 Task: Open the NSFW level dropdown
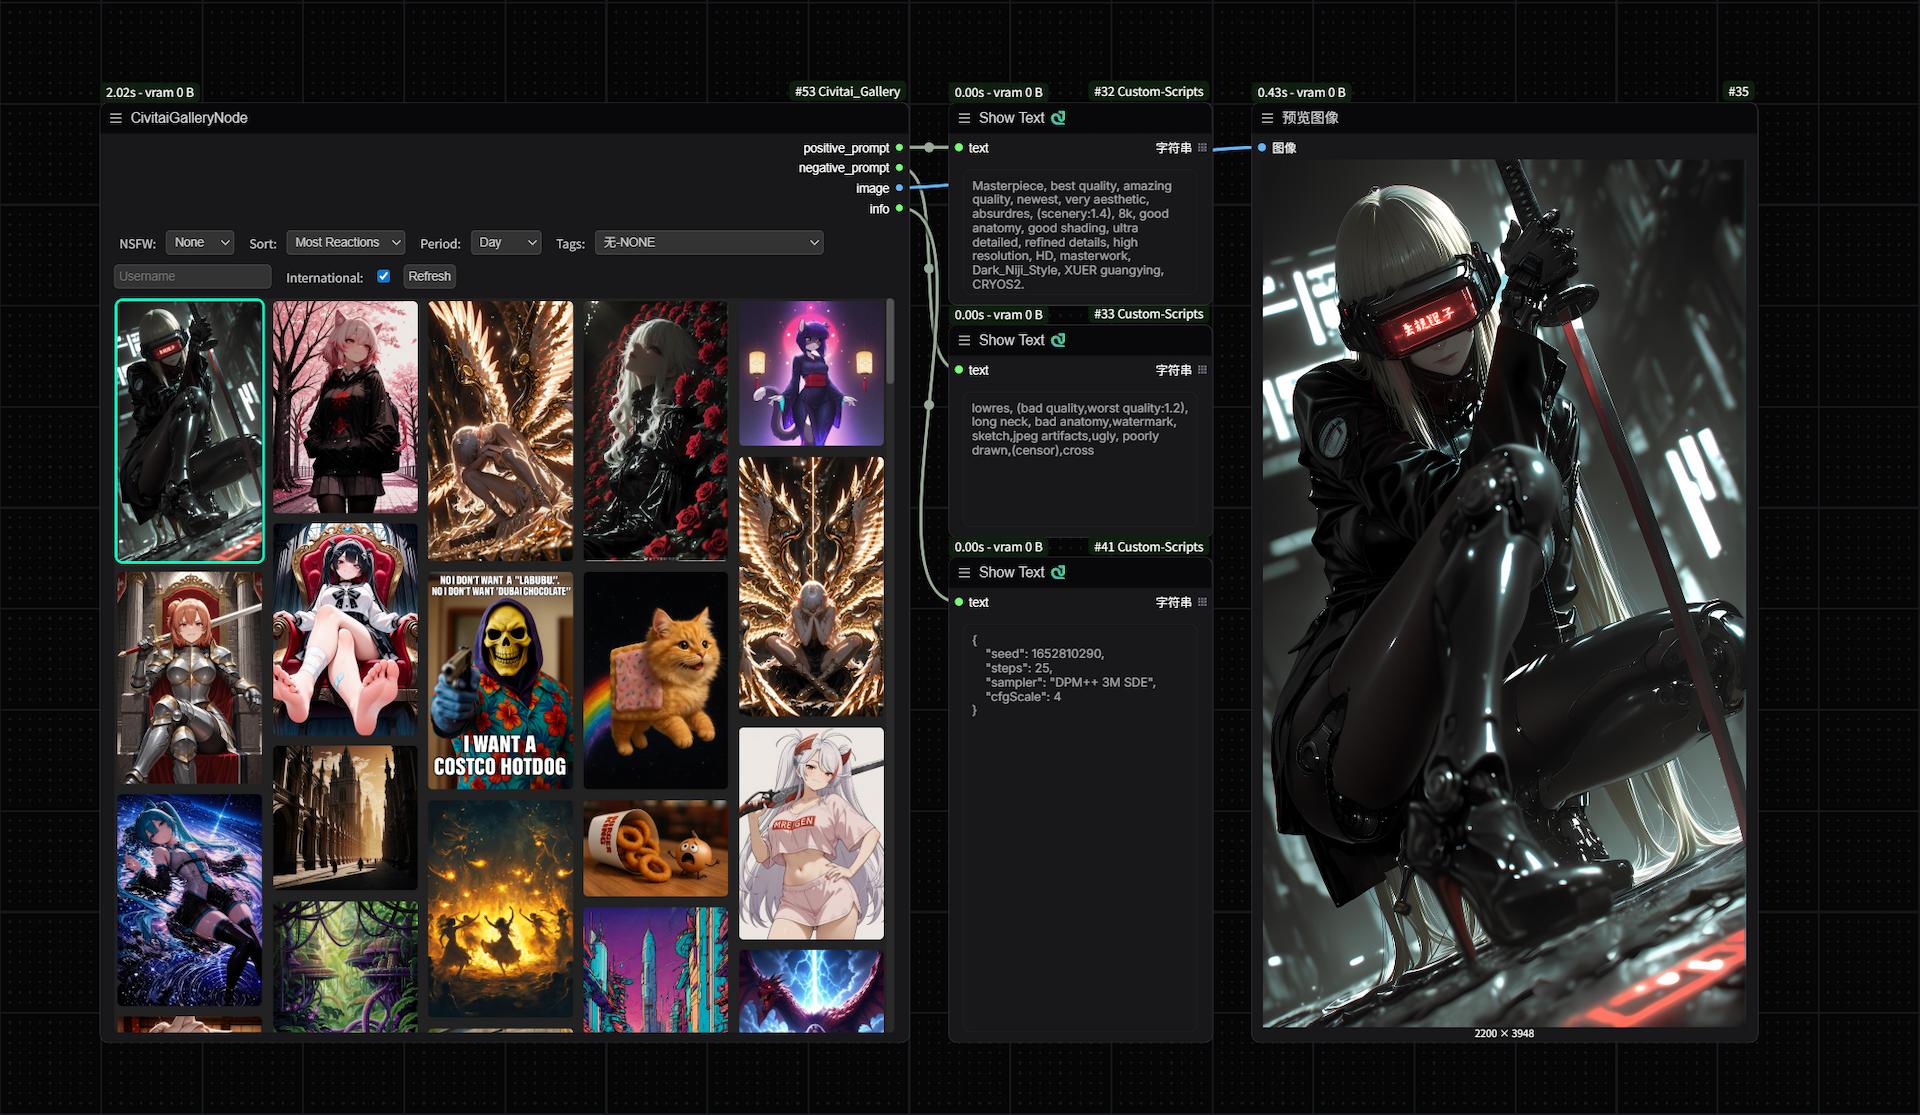tap(200, 242)
